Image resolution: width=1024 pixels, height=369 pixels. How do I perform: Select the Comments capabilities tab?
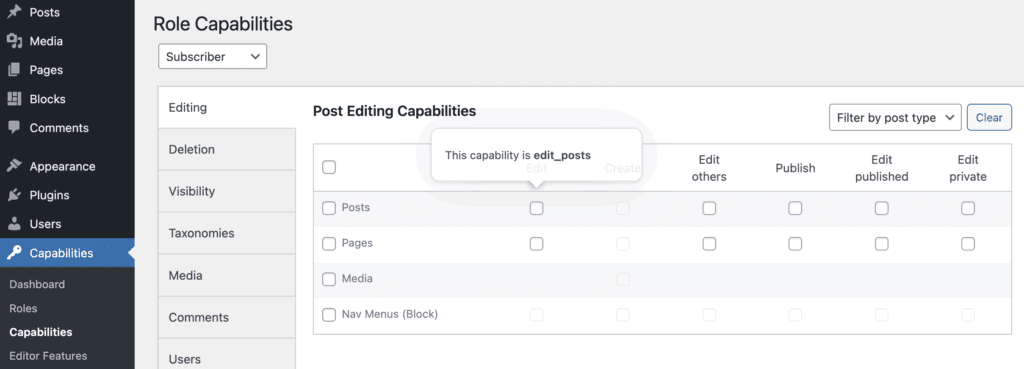(227, 317)
